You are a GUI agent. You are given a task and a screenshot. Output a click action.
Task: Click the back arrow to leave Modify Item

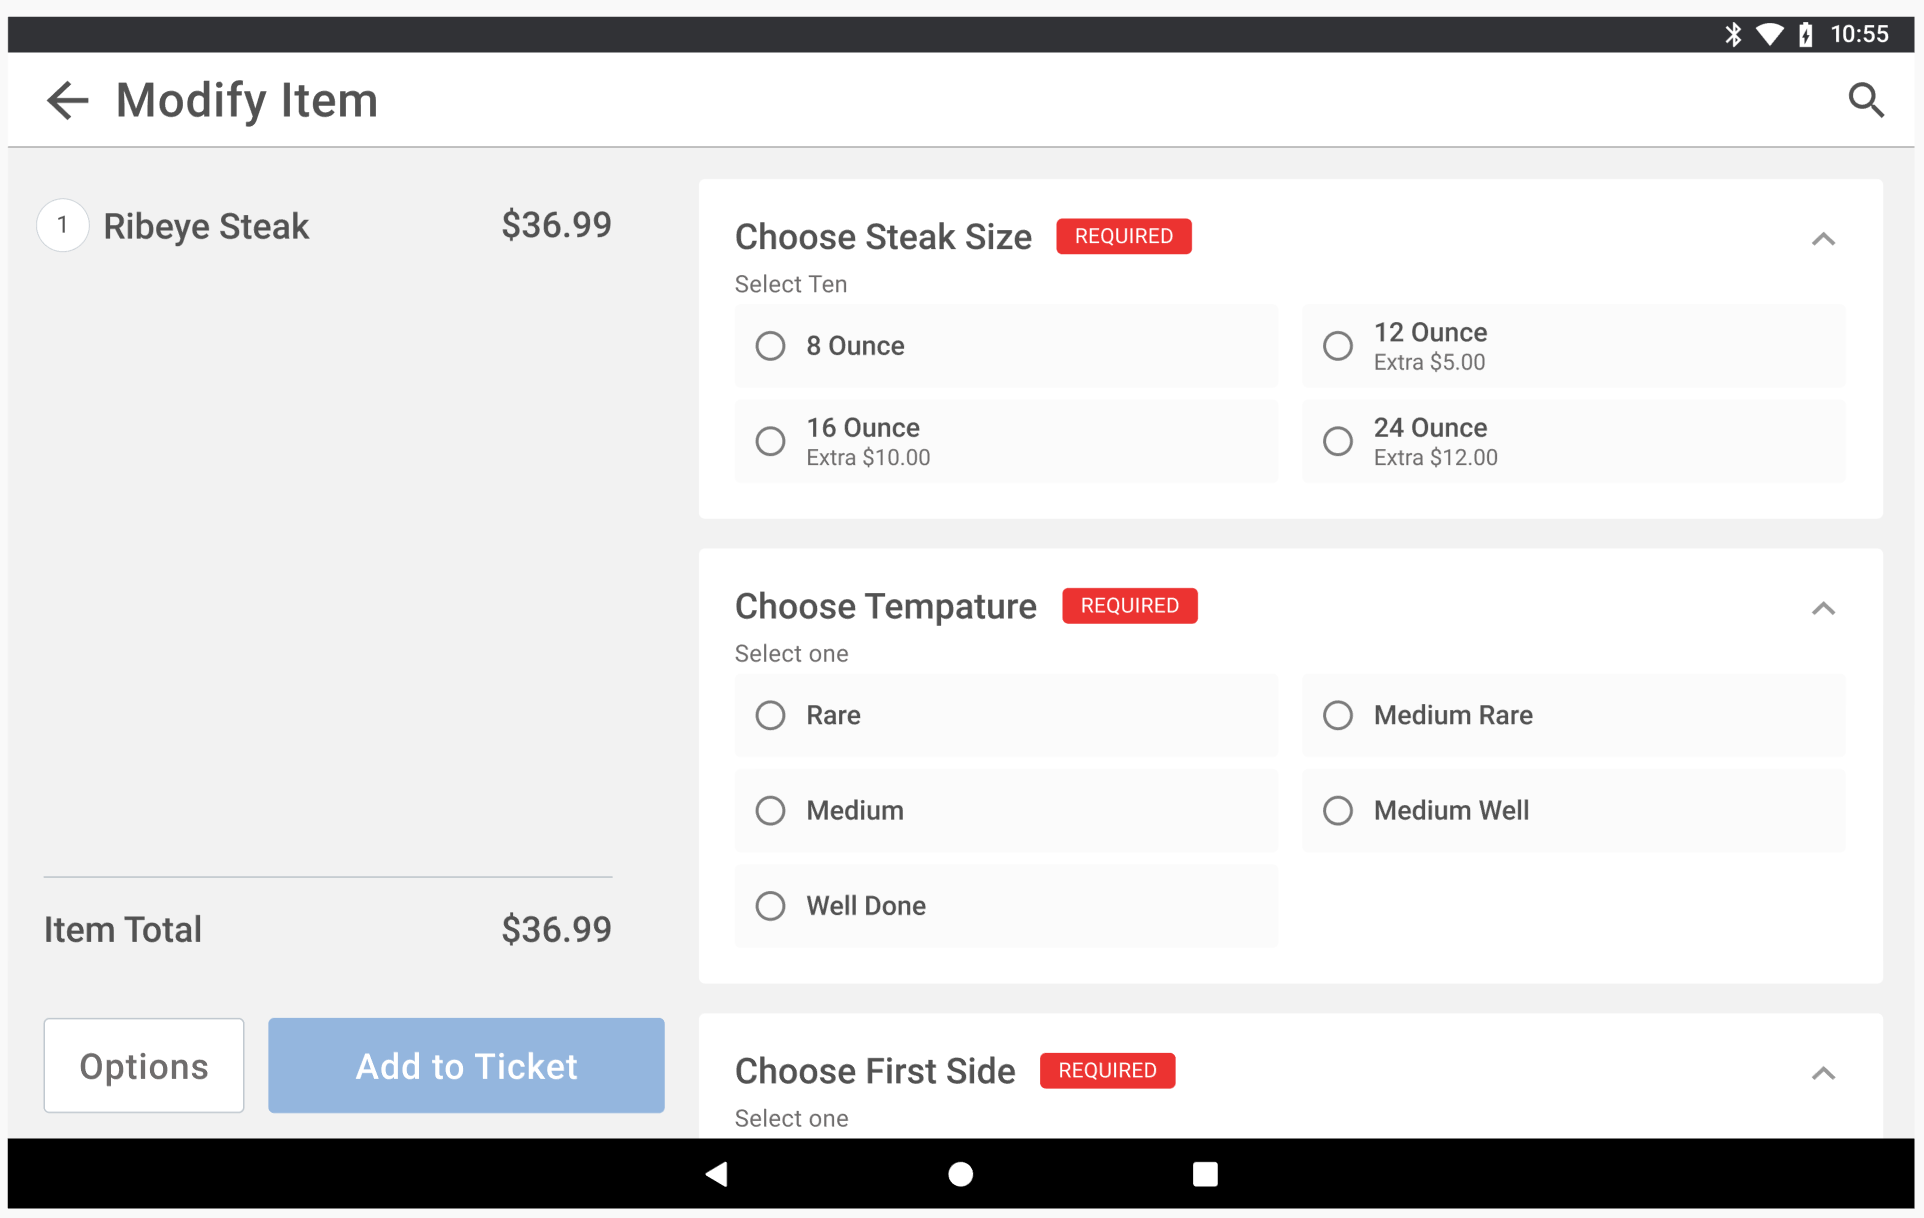(66, 100)
